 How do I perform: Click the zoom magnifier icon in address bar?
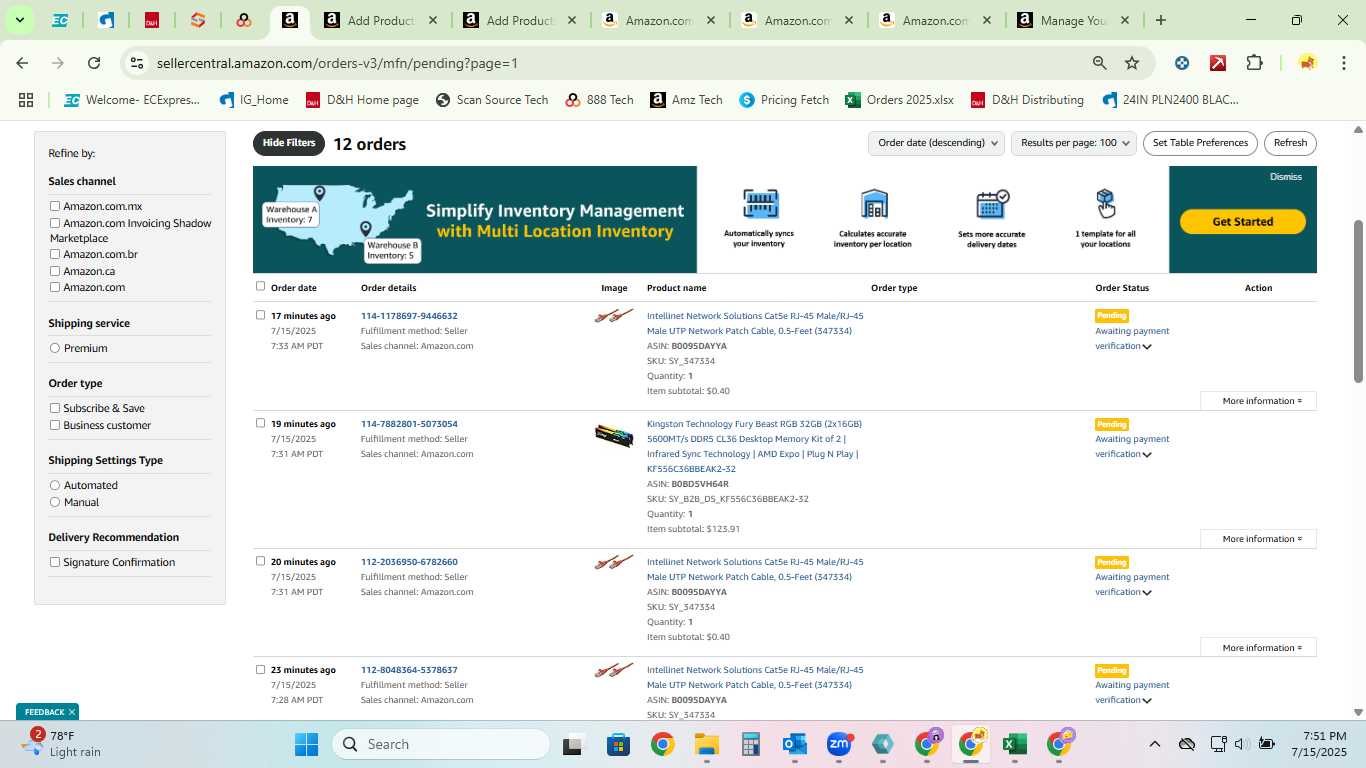pos(1099,63)
